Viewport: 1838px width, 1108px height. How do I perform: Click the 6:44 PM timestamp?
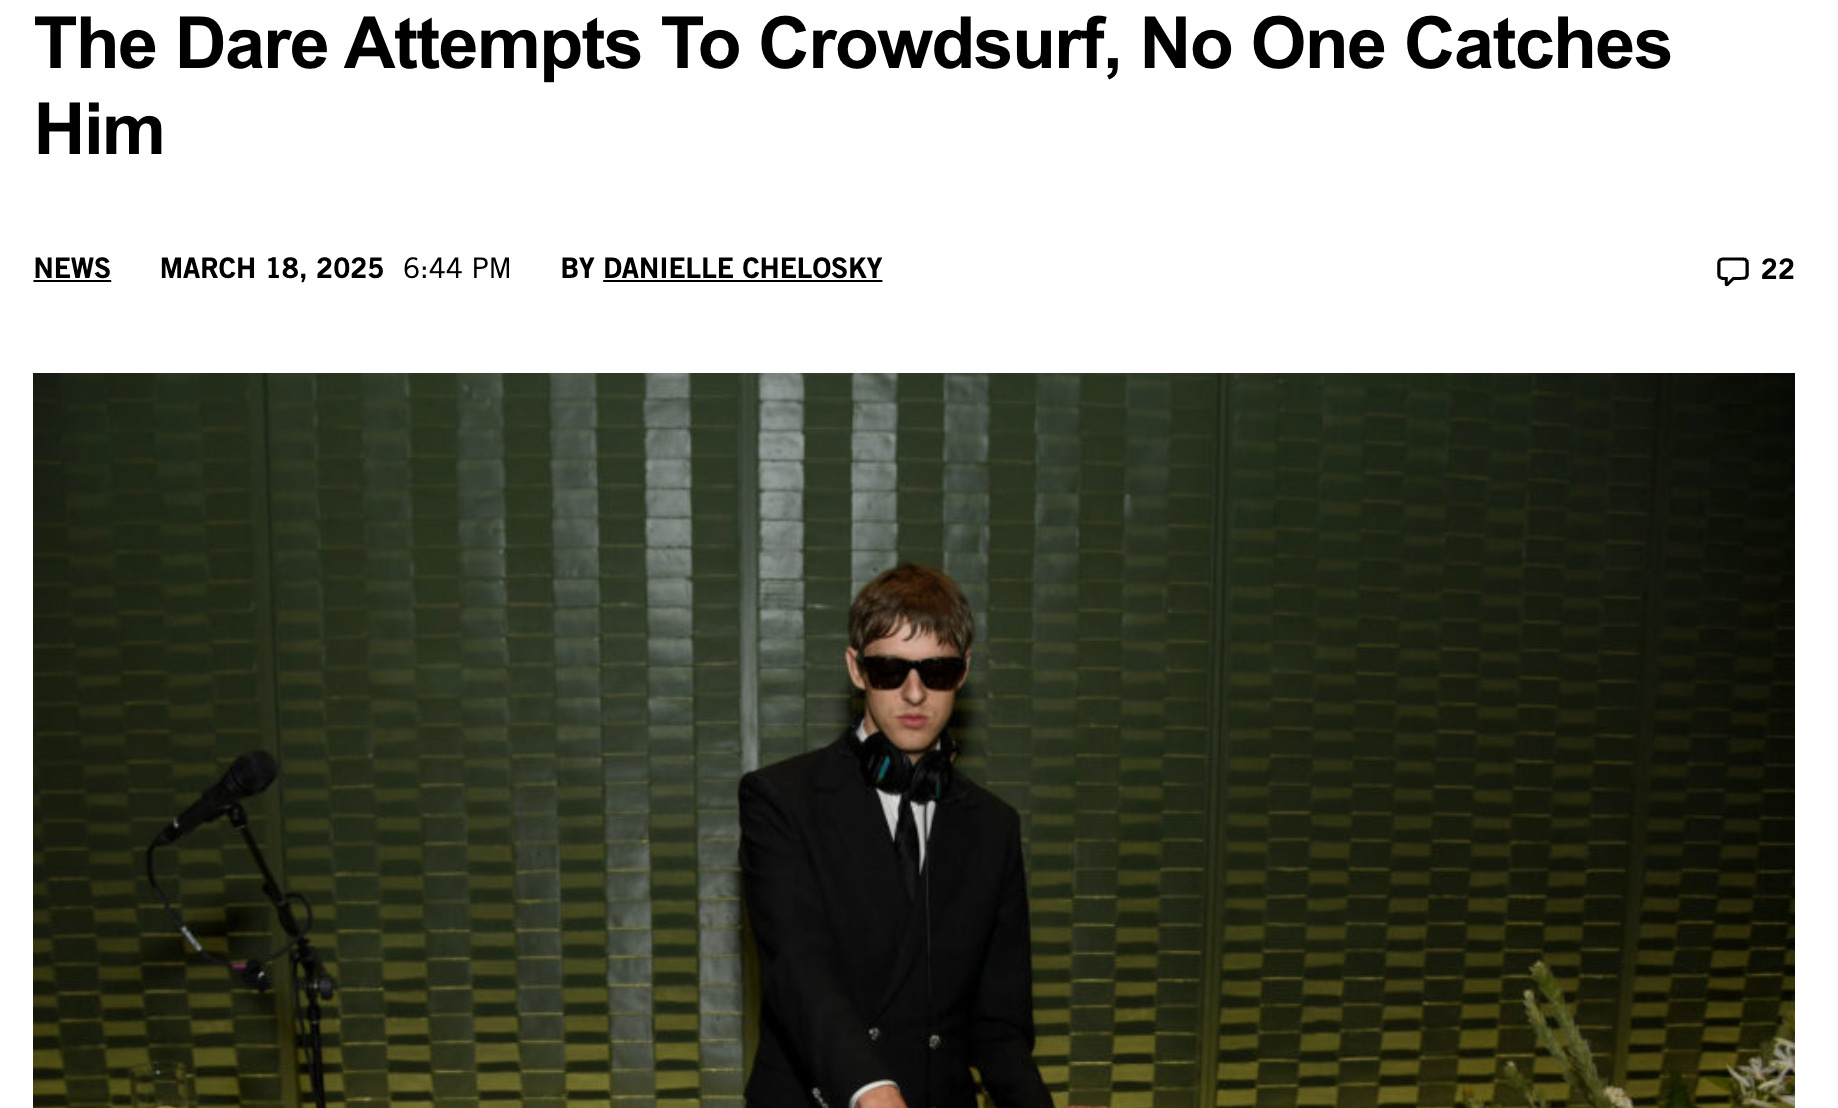click(457, 269)
